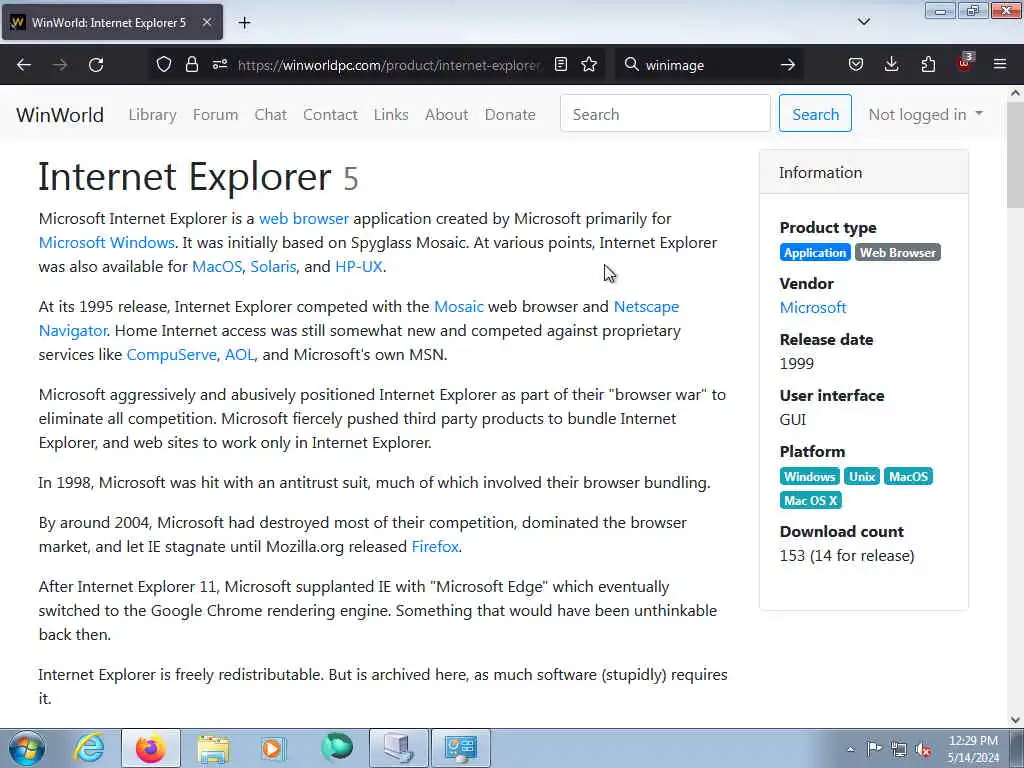The height and width of the screenshot is (768, 1024).
Task: Click the Mac OS X platform badge
Action: click(810, 501)
